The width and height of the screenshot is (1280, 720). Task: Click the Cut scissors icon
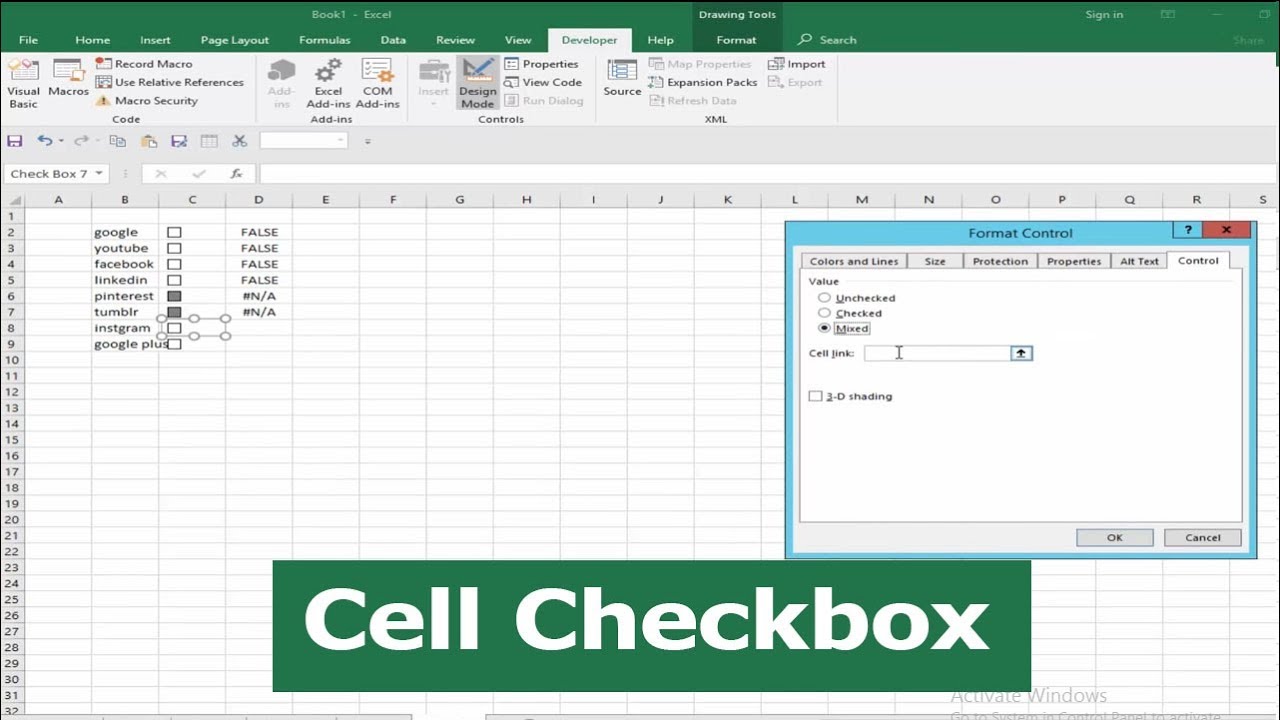pyautogui.click(x=239, y=141)
